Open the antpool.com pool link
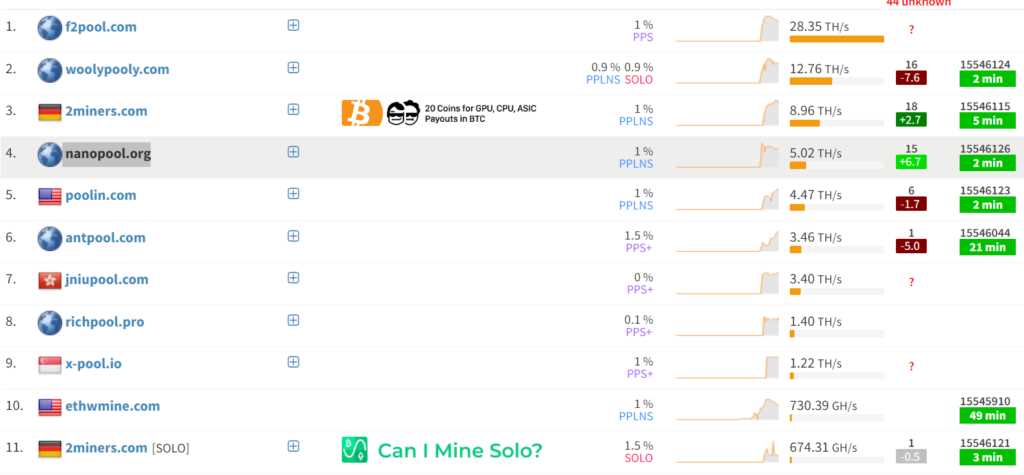This screenshot has height=475, width=1024. coord(105,238)
